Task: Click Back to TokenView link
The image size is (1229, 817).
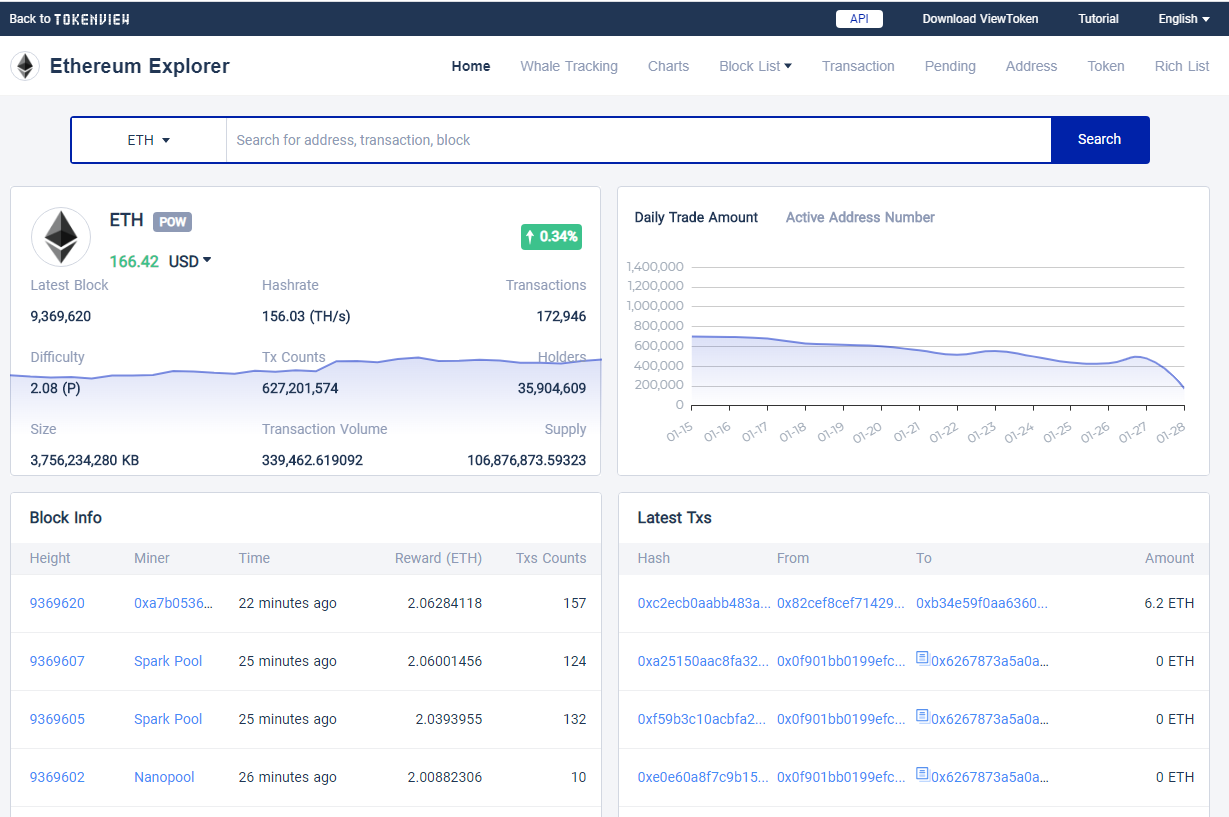Action: click(x=69, y=19)
